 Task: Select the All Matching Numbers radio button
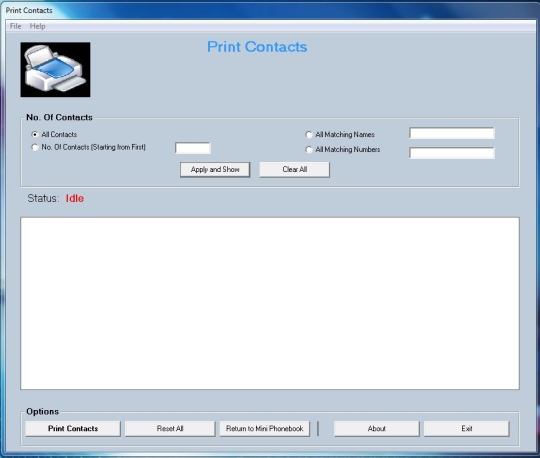[x=309, y=149]
